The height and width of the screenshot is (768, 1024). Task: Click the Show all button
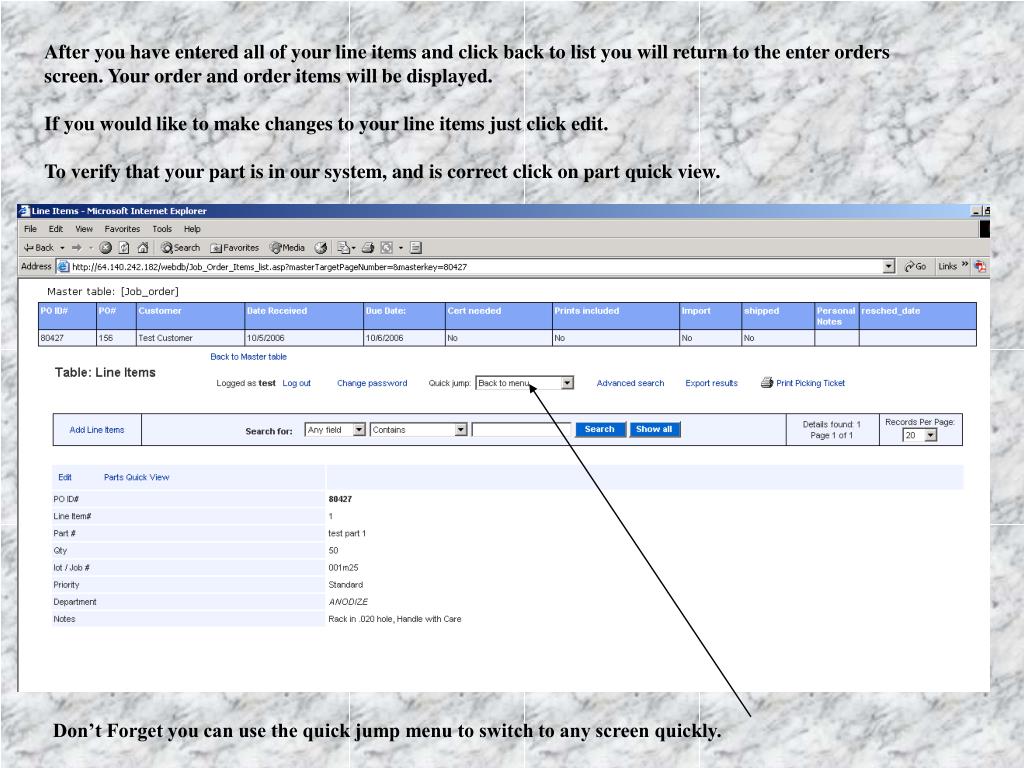coord(654,430)
